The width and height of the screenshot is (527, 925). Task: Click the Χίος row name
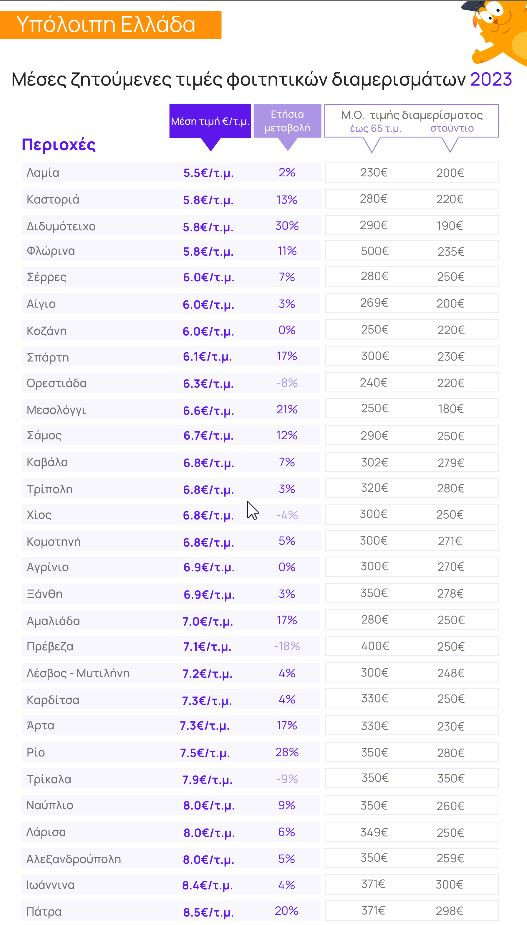(x=39, y=515)
